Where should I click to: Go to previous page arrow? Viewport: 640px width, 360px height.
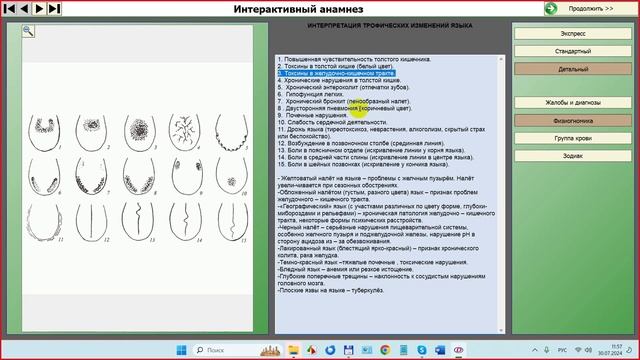(x=24, y=9)
